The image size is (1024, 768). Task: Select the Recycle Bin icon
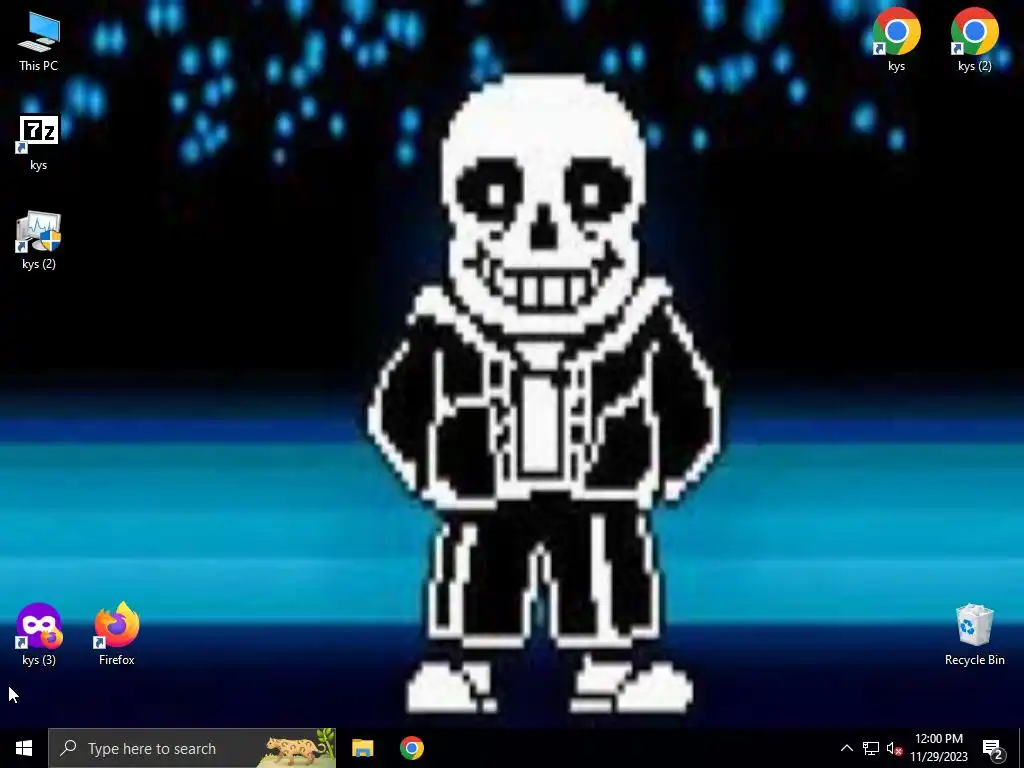[974, 634]
